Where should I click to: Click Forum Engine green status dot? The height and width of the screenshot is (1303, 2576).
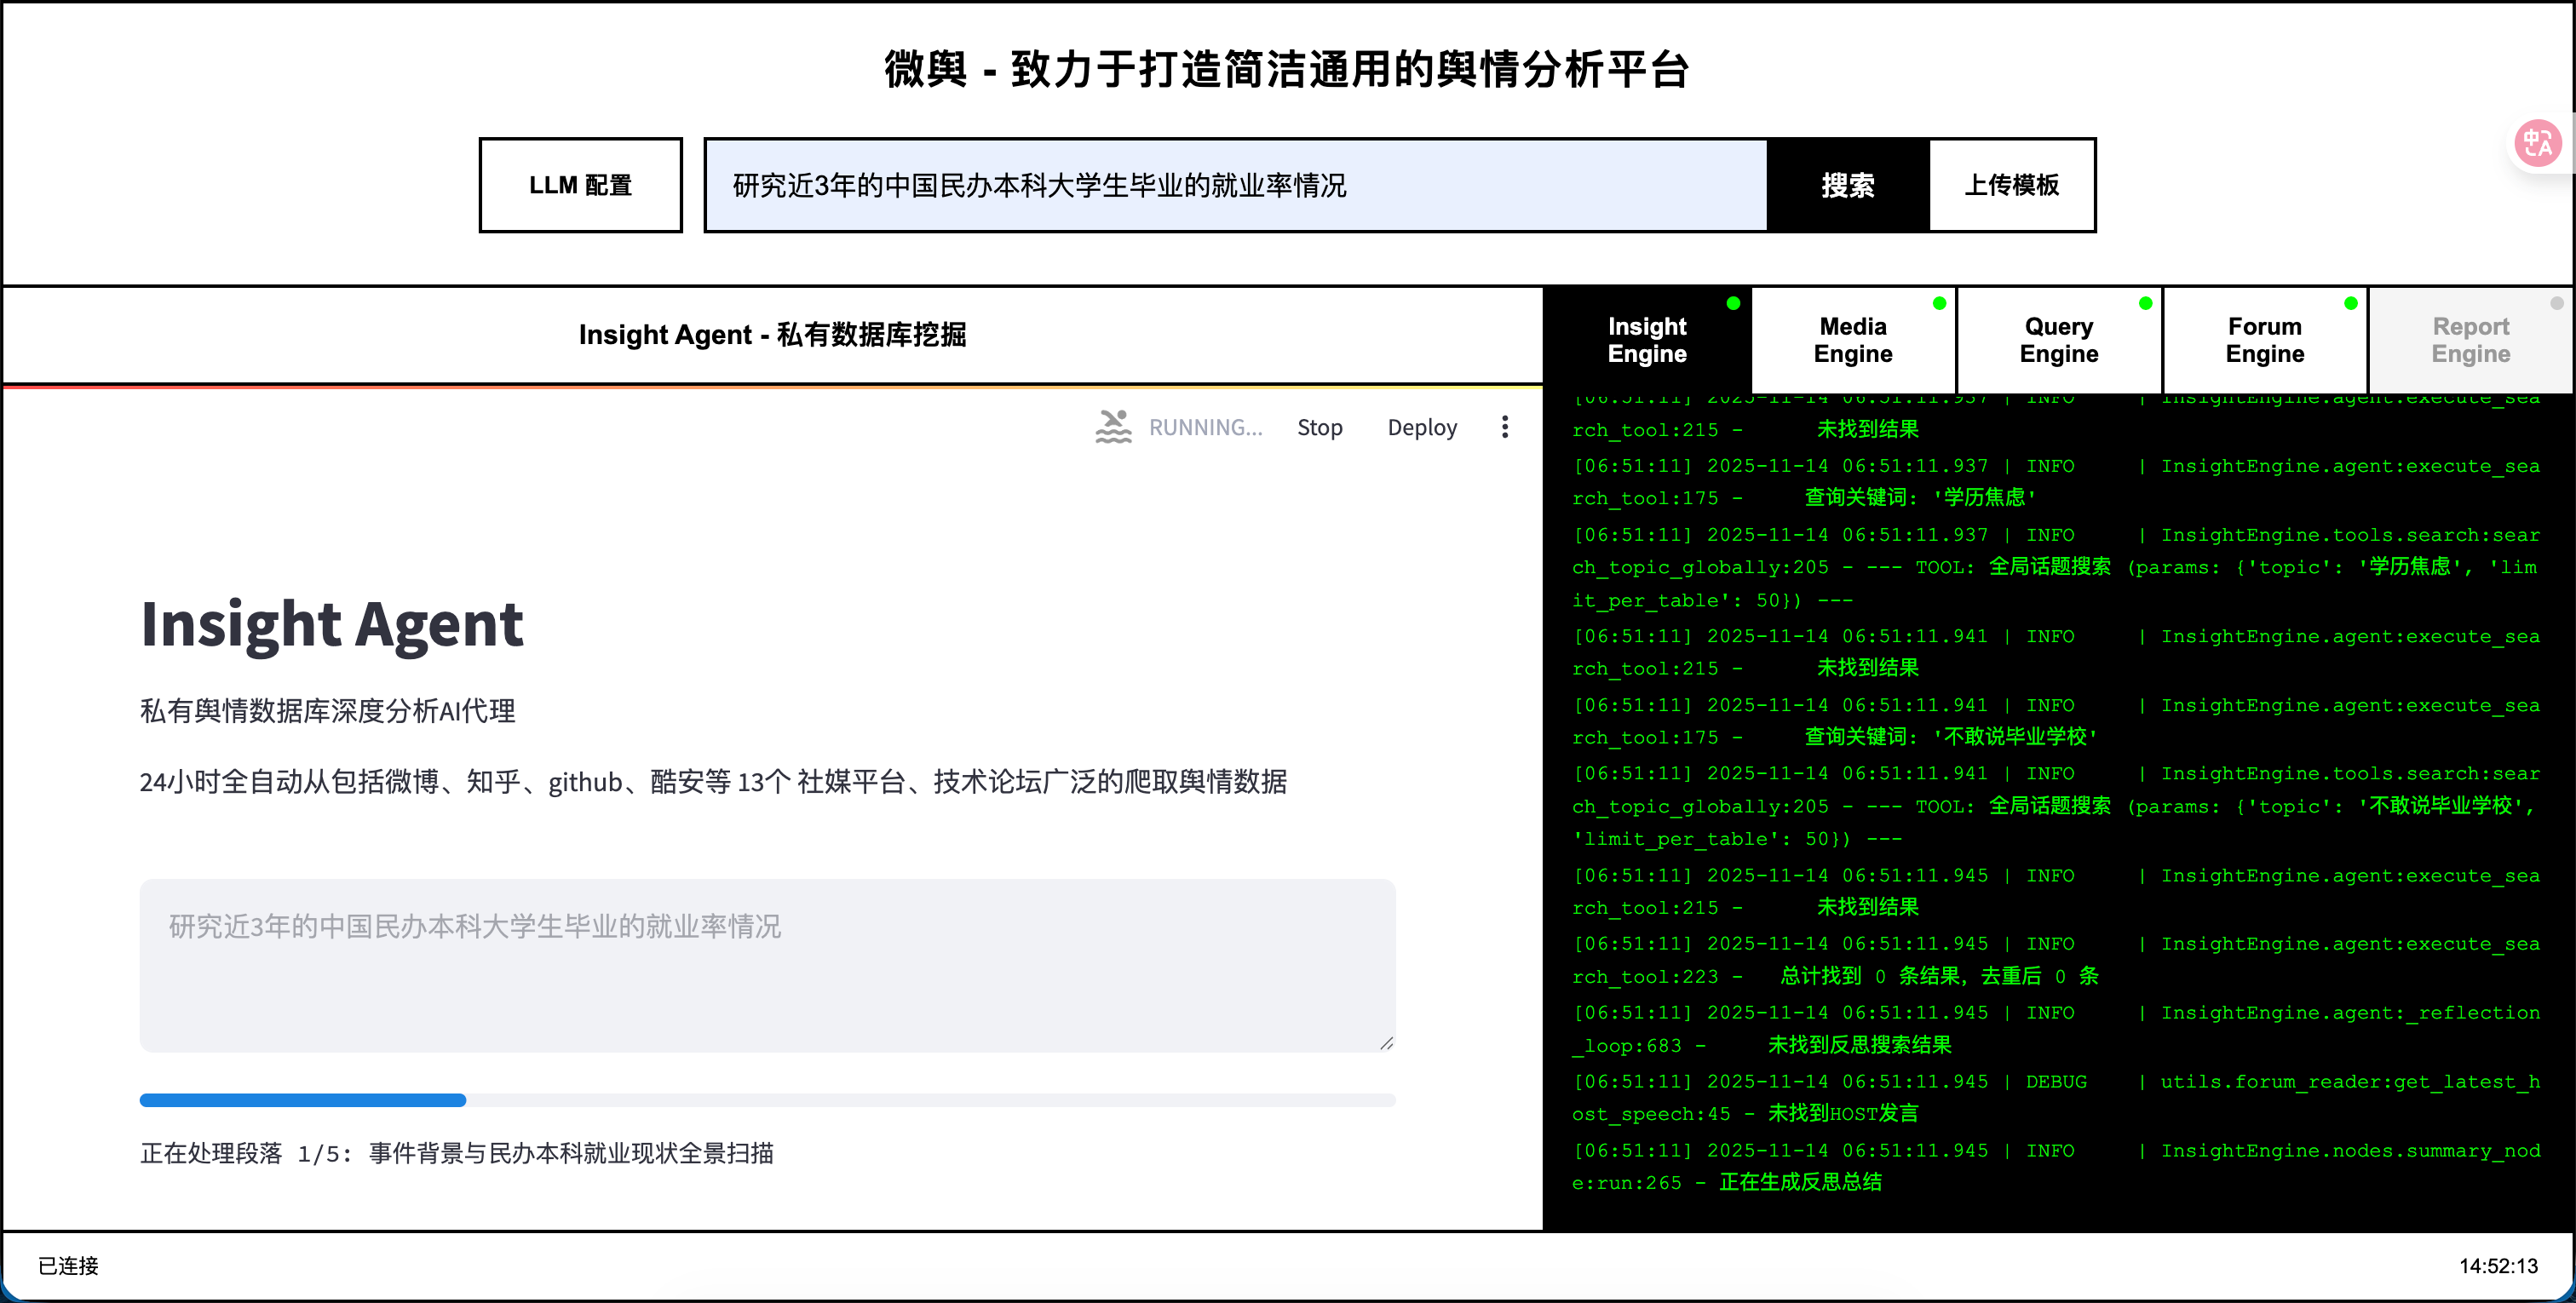(2351, 303)
